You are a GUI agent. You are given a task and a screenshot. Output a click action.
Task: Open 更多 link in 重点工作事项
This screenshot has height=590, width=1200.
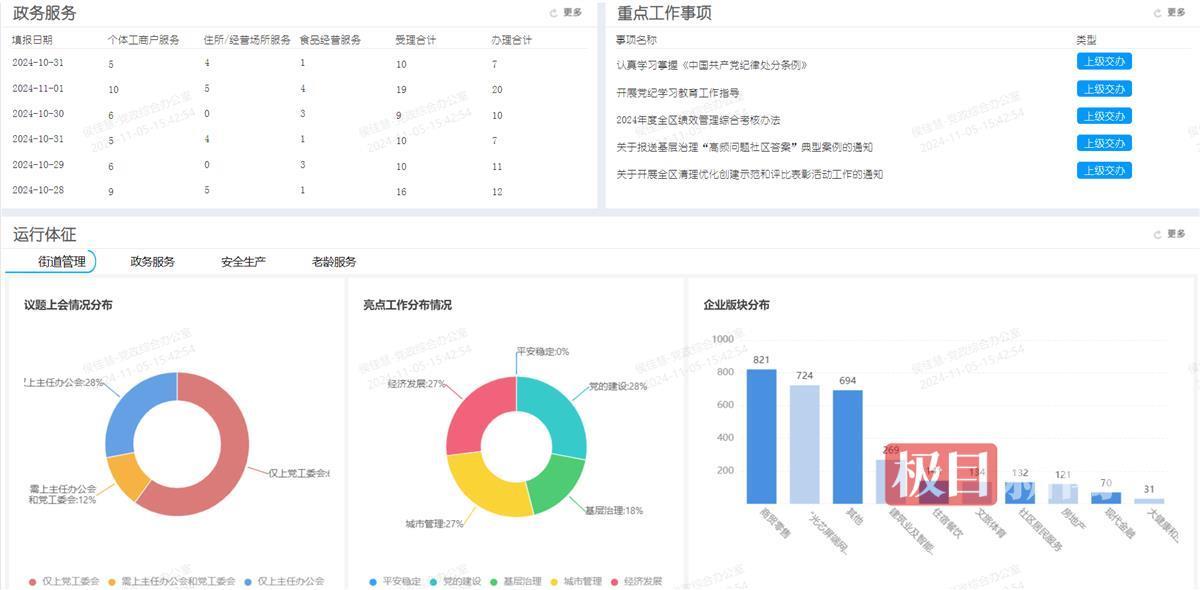pos(1177,12)
